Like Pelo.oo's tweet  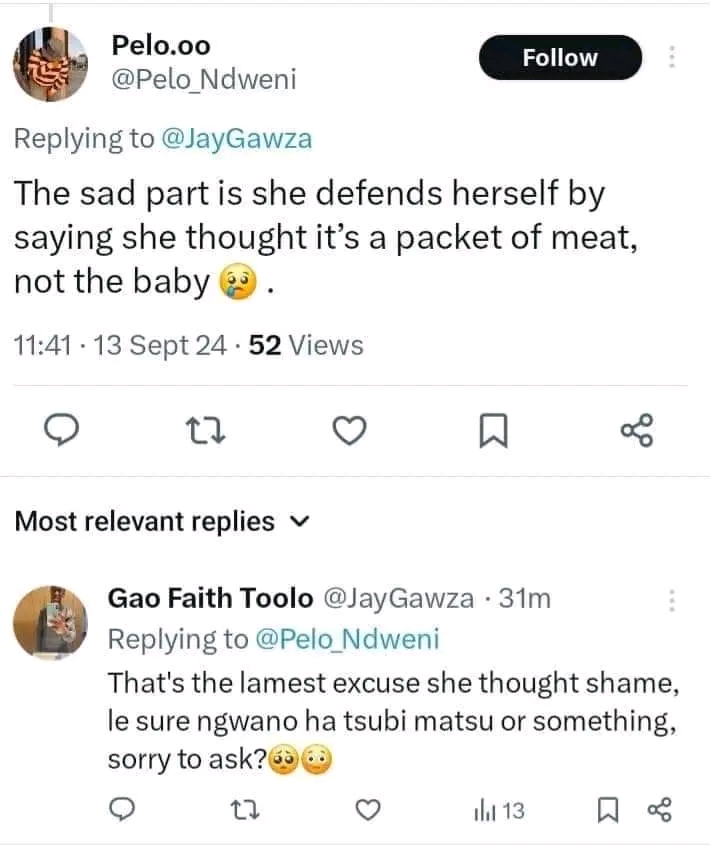[351, 431]
